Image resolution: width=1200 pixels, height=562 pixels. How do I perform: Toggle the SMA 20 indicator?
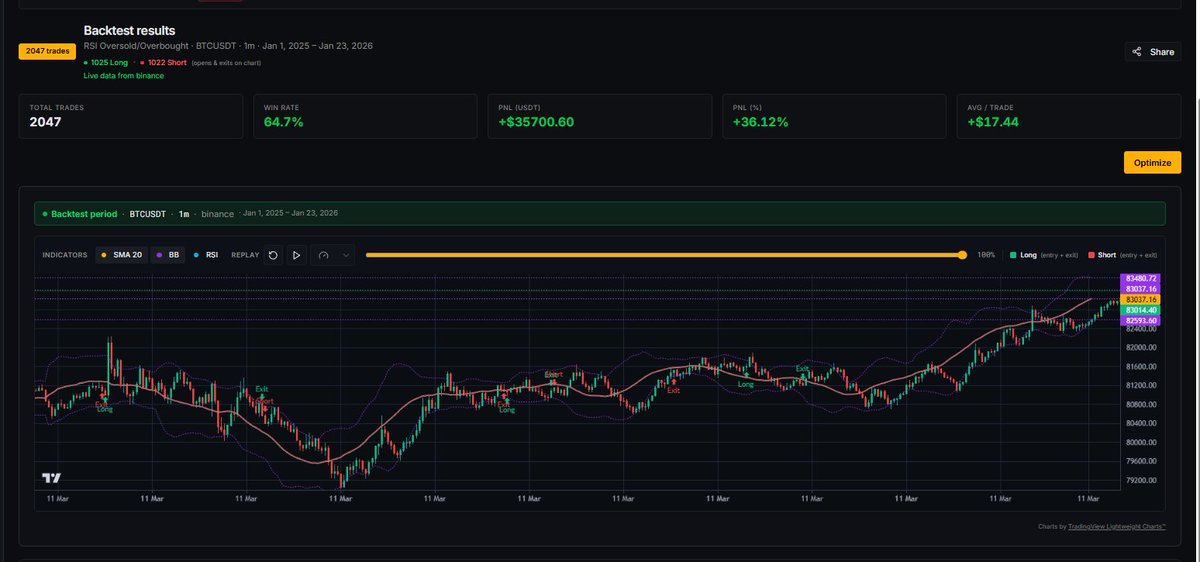click(x=120, y=255)
